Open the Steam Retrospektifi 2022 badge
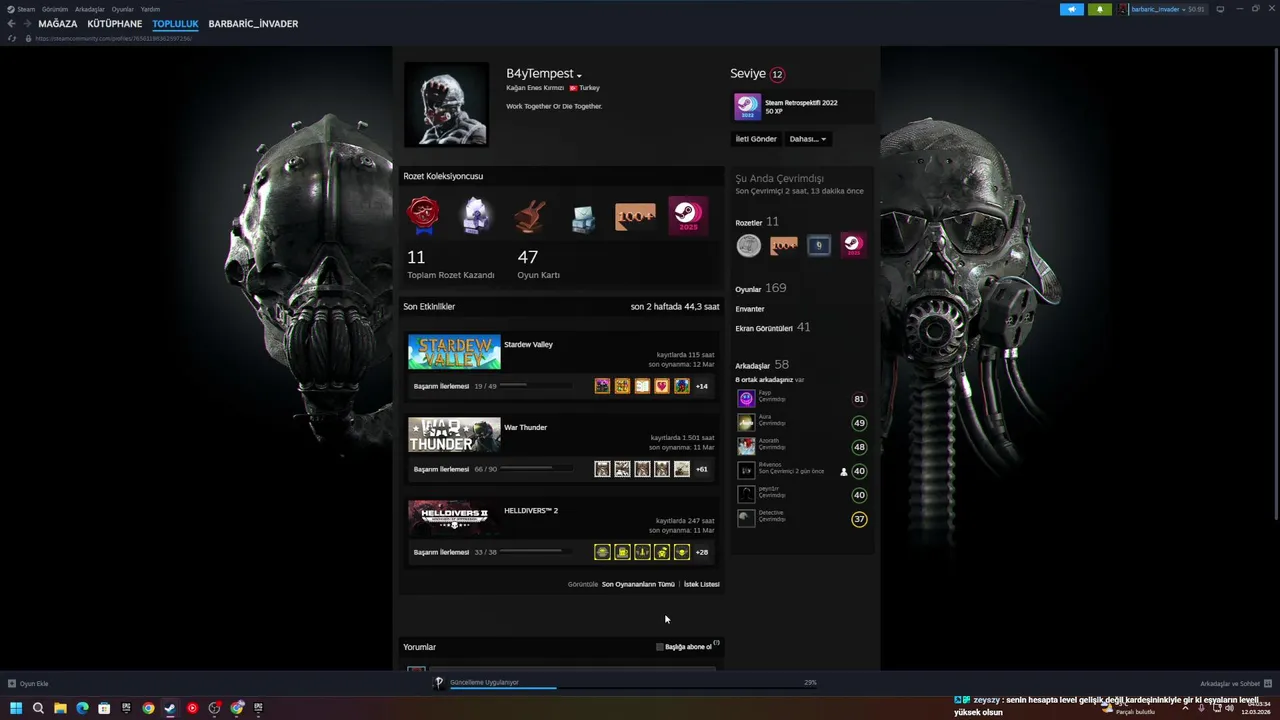1280x720 pixels. (747, 107)
